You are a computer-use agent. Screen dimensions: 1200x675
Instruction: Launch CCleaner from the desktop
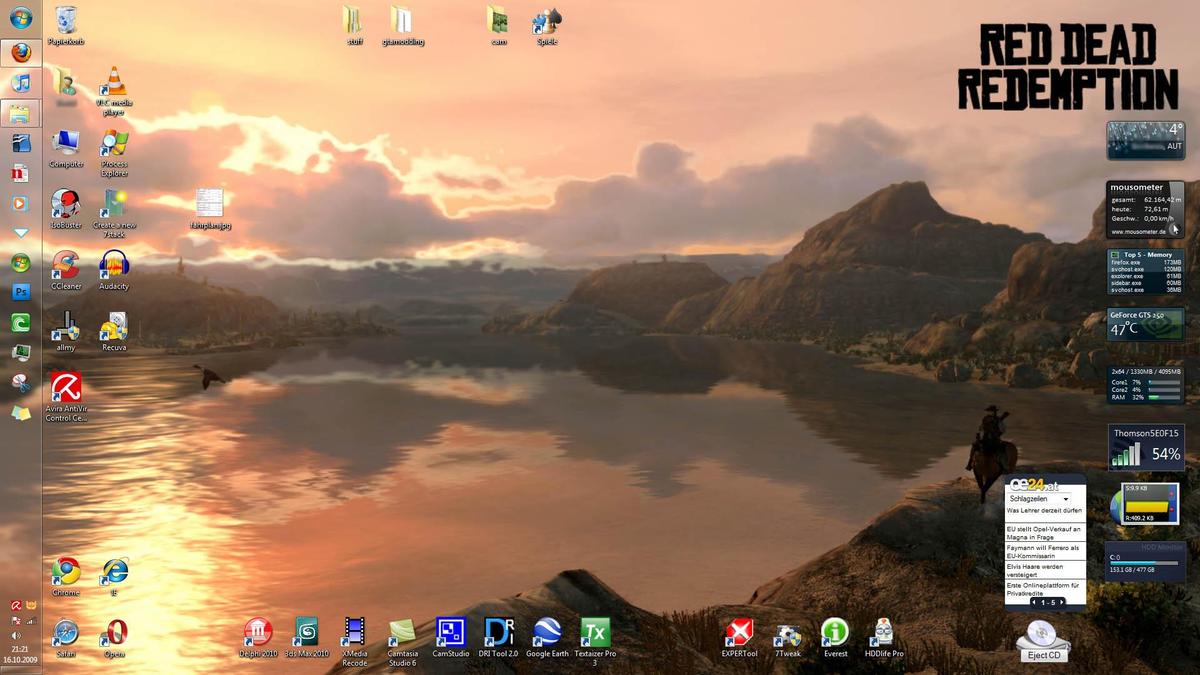[66, 271]
